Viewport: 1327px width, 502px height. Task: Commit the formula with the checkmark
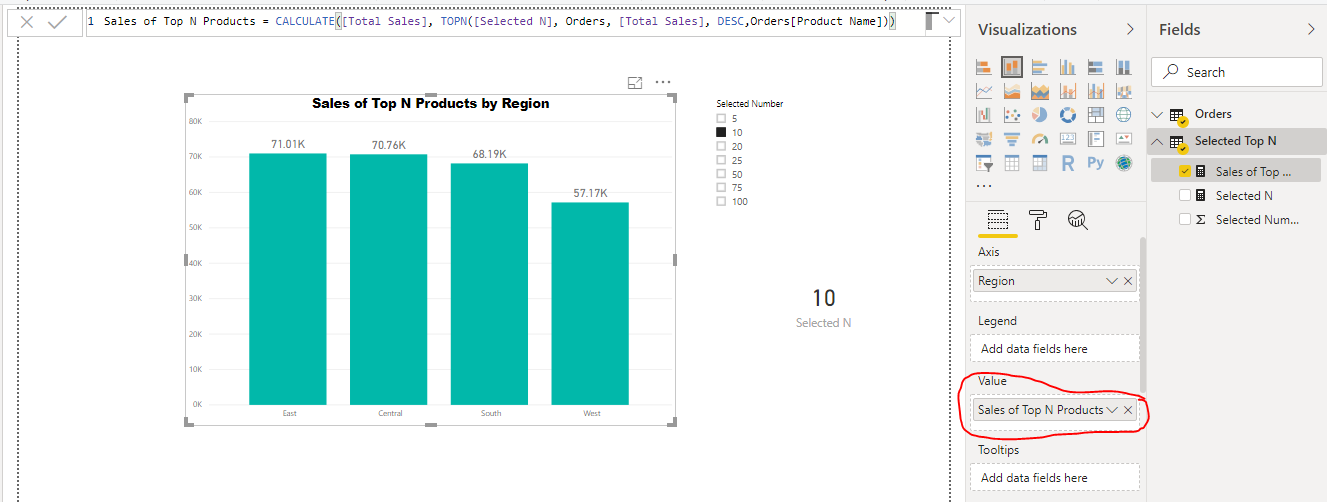(58, 21)
